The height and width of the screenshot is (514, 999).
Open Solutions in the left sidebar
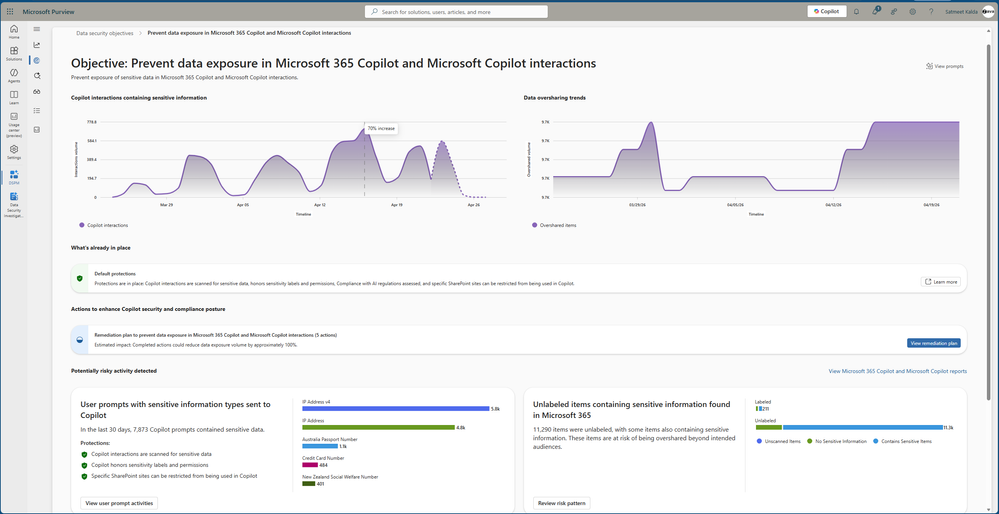(x=14, y=53)
